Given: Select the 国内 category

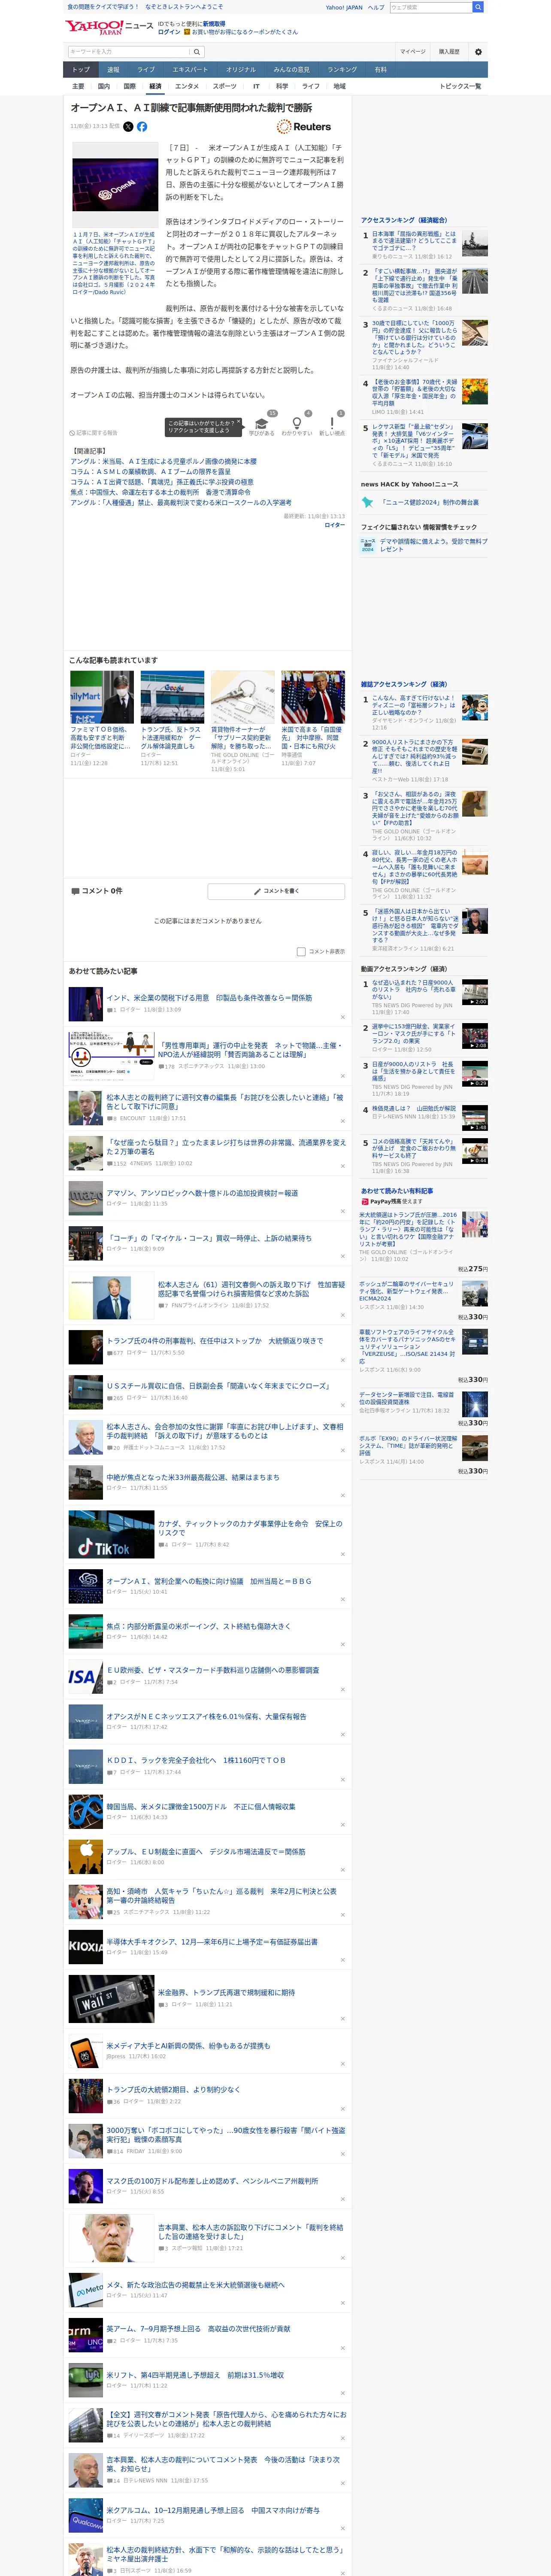Looking at the screenshot, I should point(104,86).
